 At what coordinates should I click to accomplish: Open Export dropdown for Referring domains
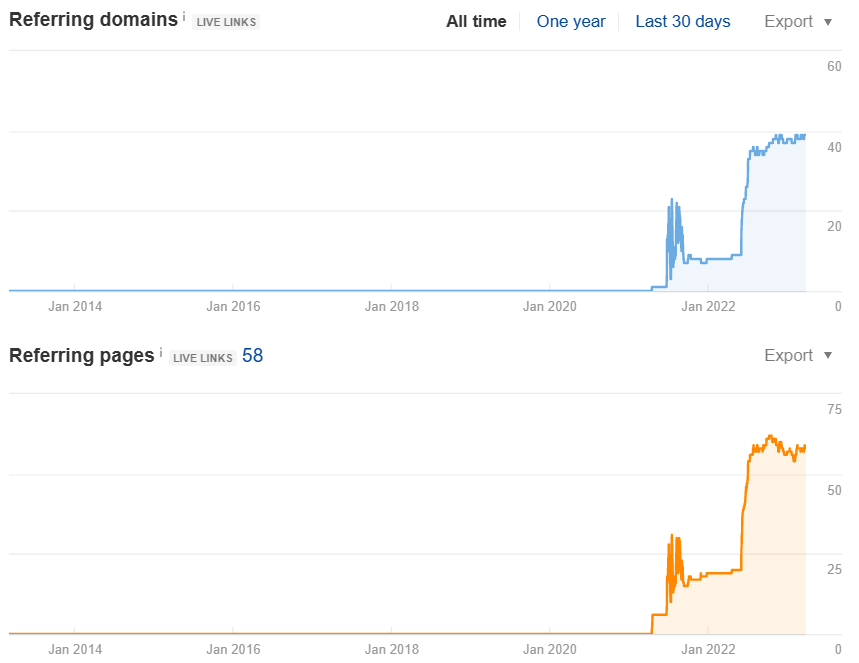(x=798, y=21)
